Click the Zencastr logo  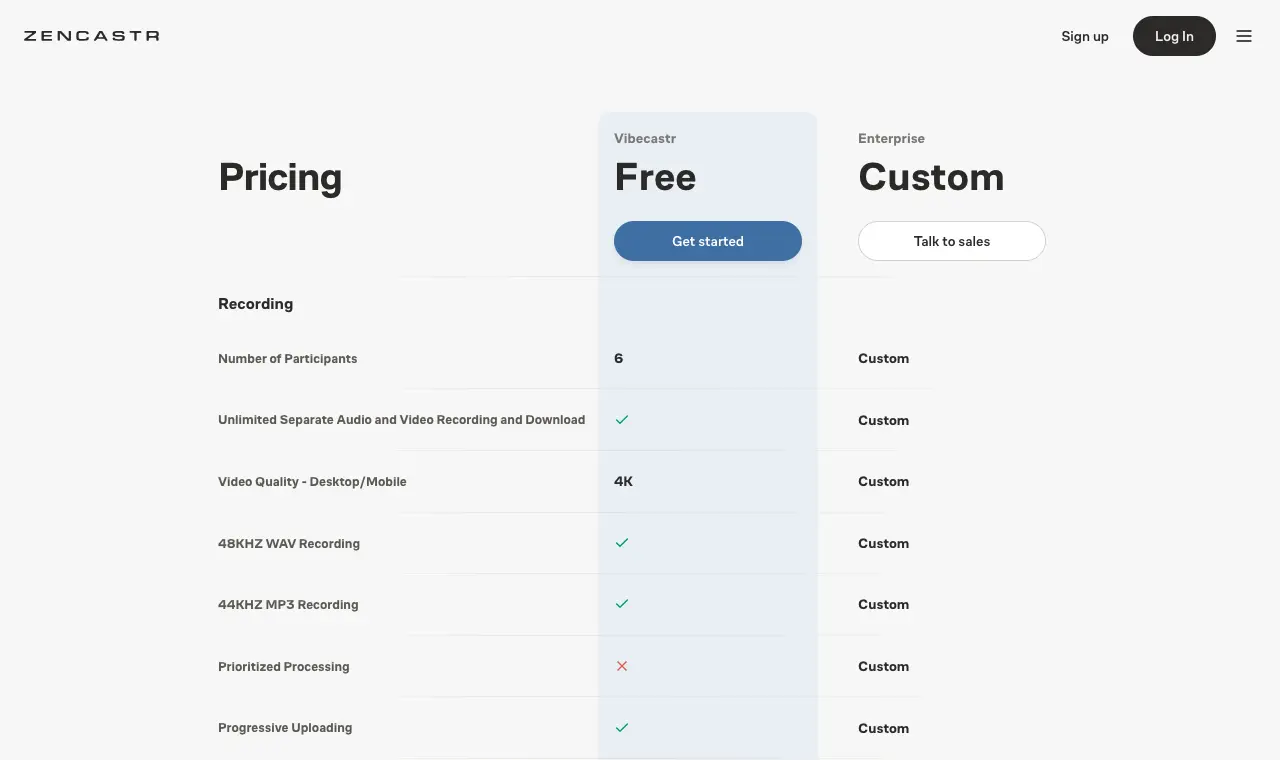92,36
